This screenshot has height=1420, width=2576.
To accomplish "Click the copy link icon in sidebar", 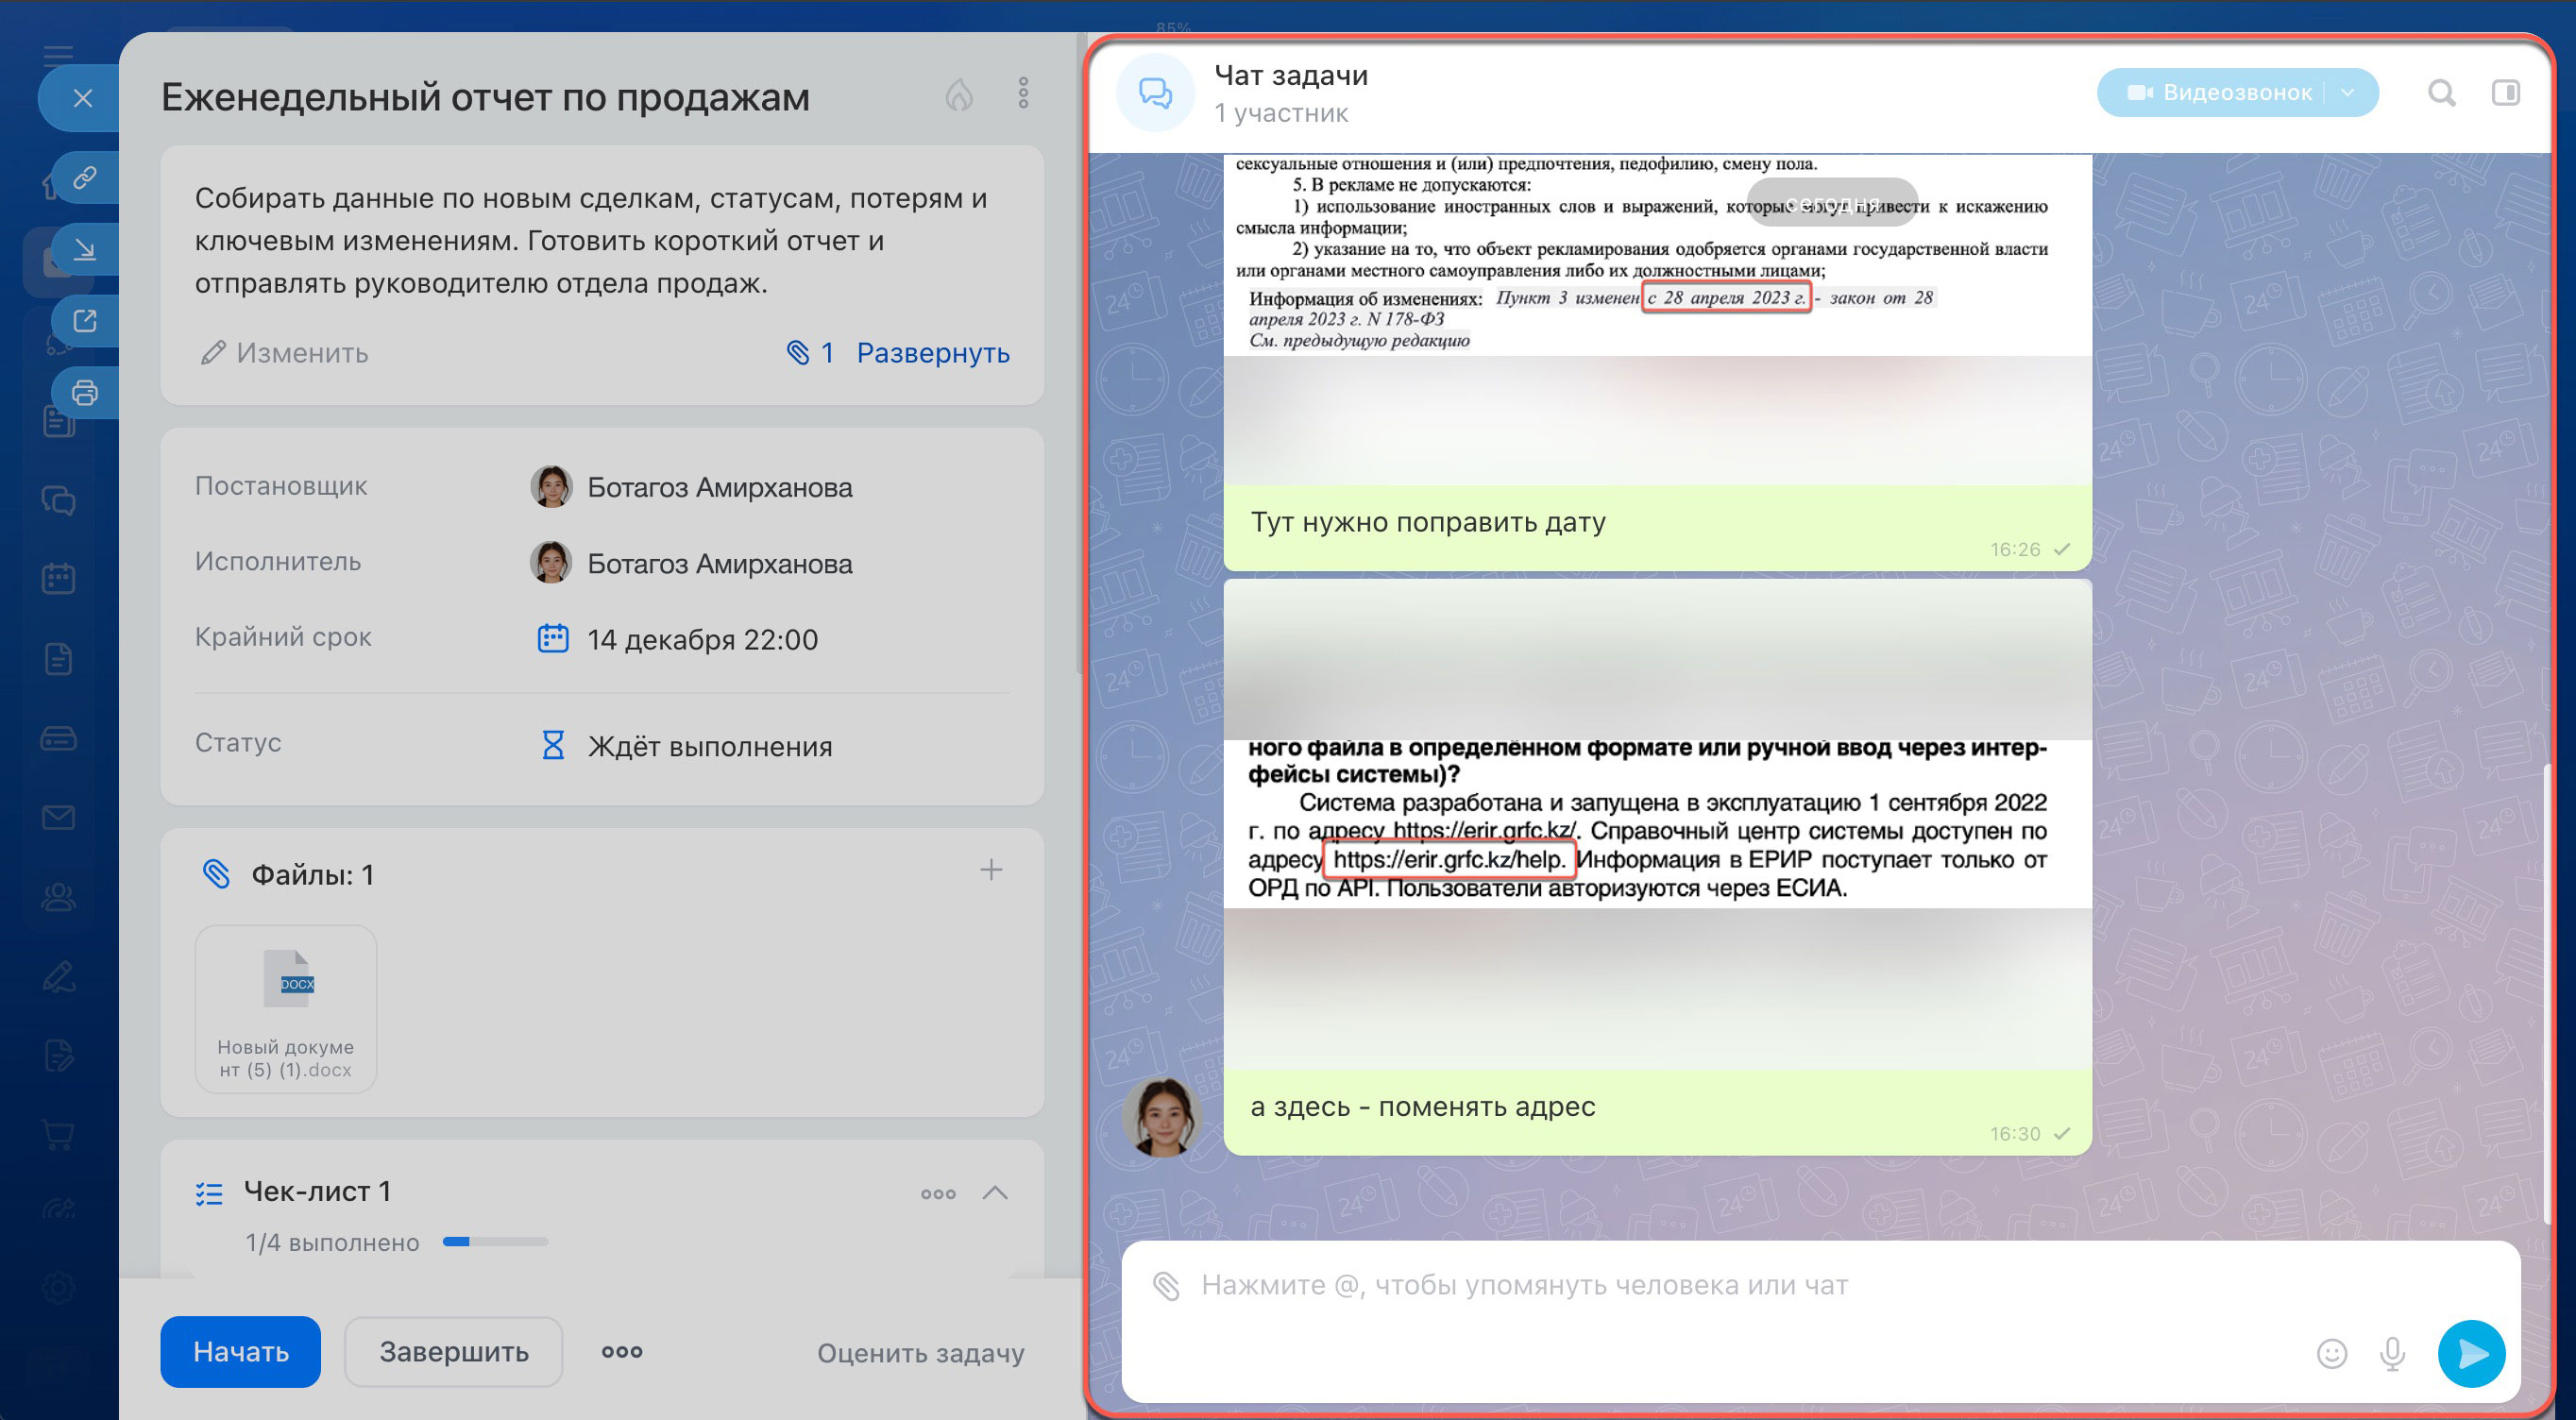I will pyautogui.click(x=85, y=178).
